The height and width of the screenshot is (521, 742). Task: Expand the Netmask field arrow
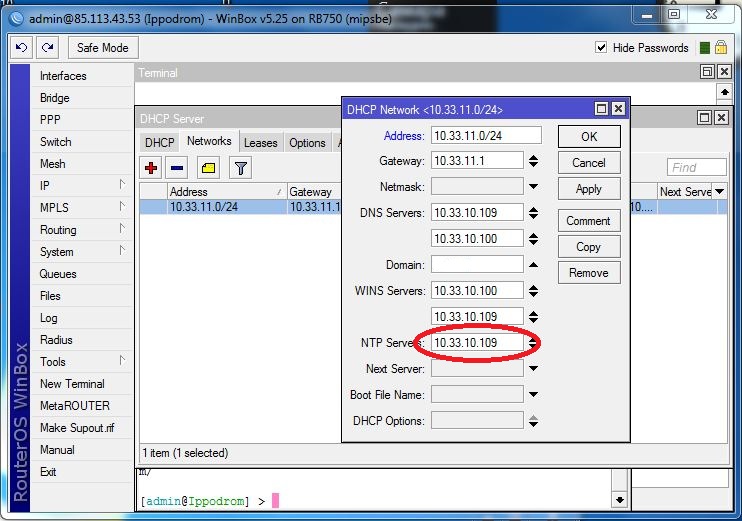[x=533, y=186]
